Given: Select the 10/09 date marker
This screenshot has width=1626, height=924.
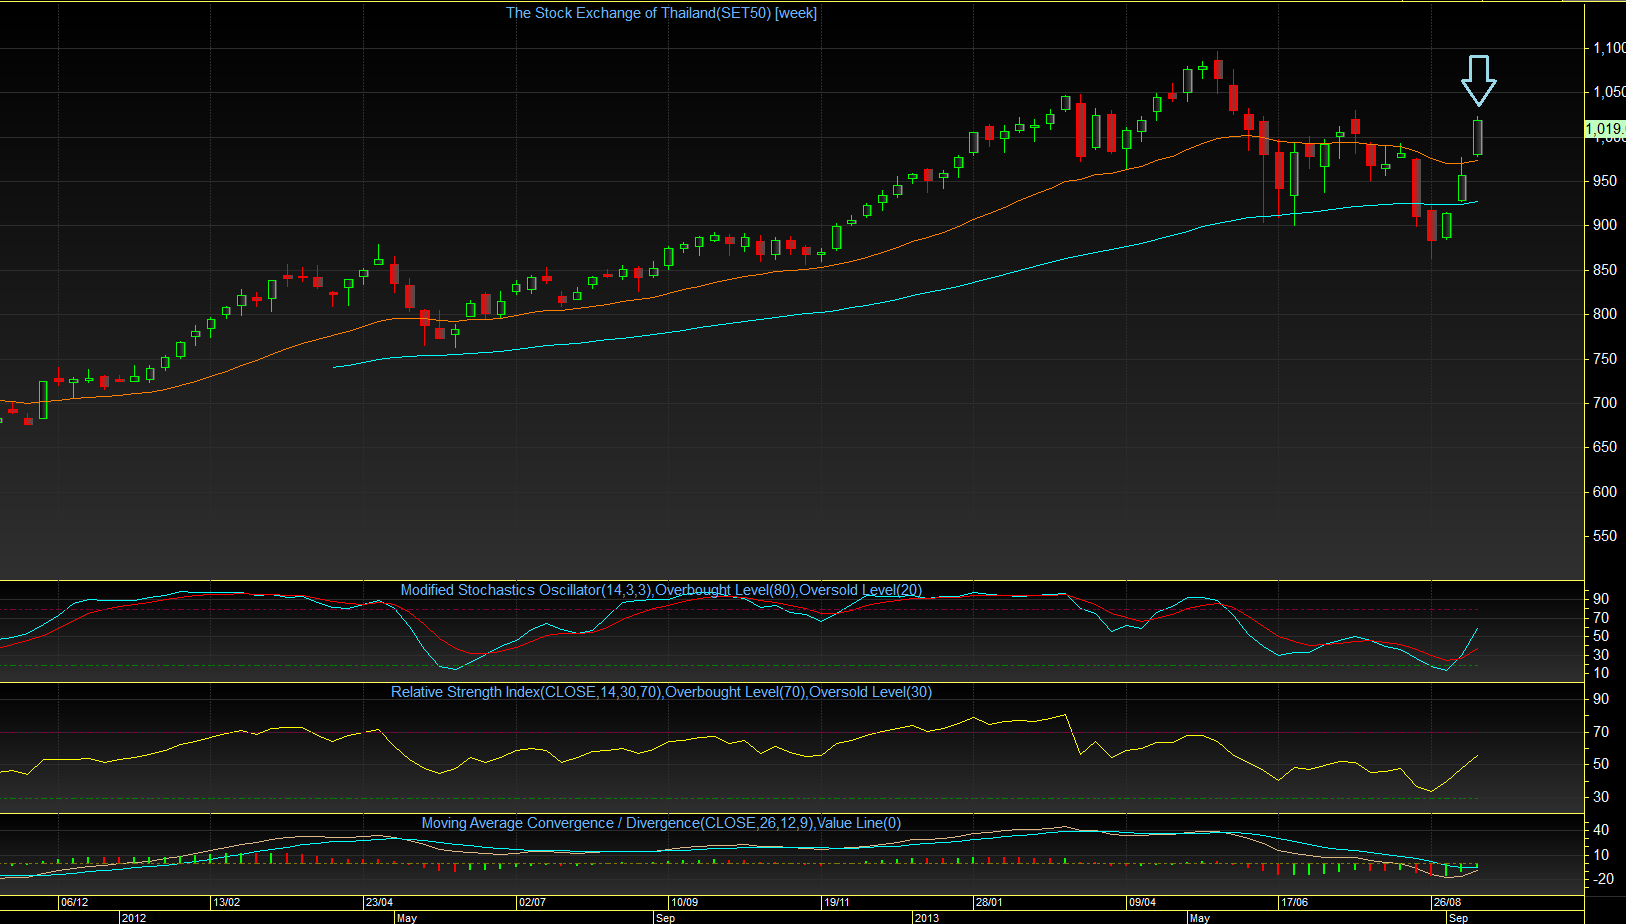Looking at the screenshot, I should 685,902.
